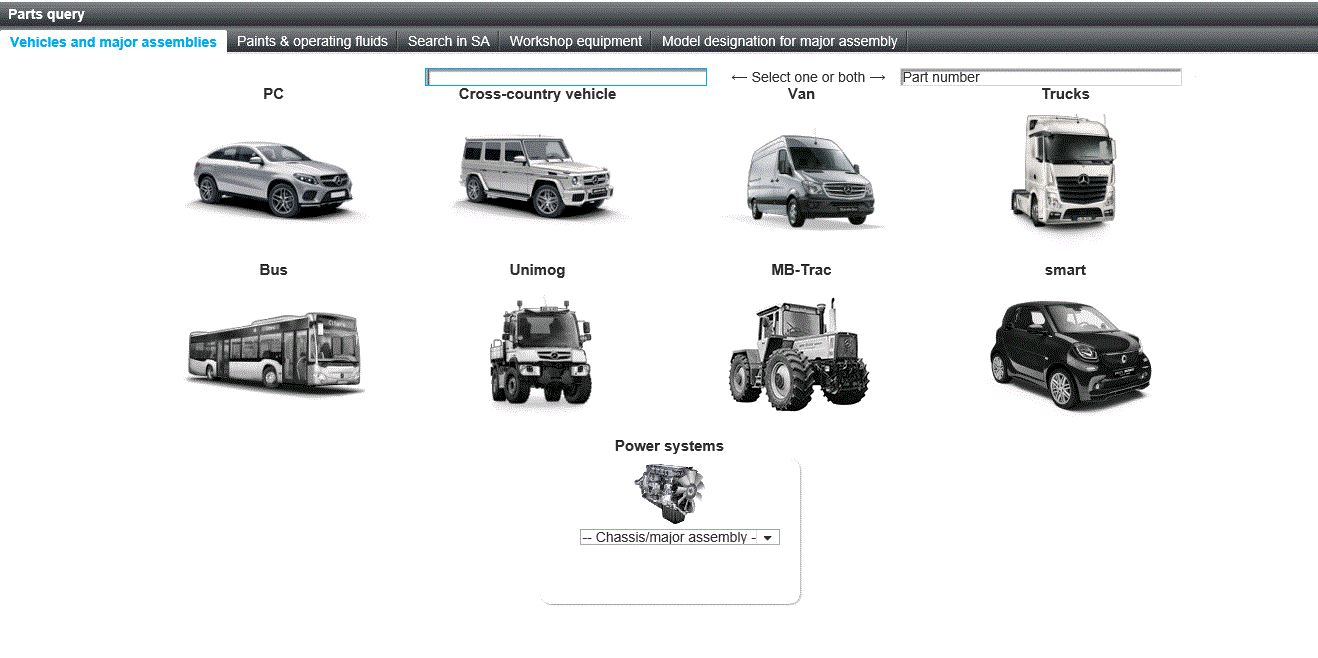Click the MB-Trac heading text
Screen dimensions: 1318x658
coord(801,270)
